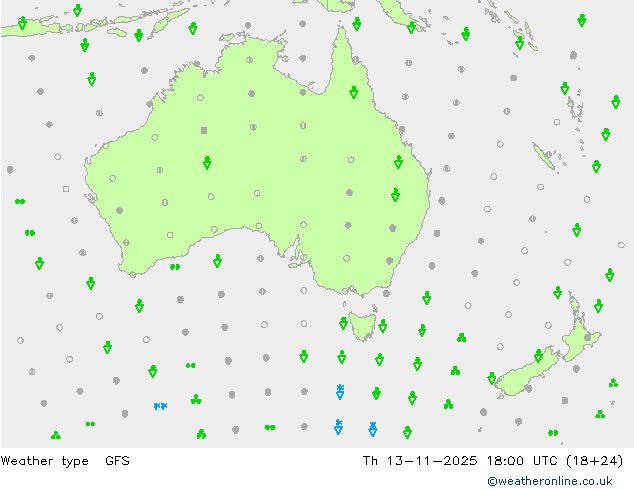Select the rightmost blue snow-shower symbol
Screen dimensions: 634x490
click(x=373, y=429)
